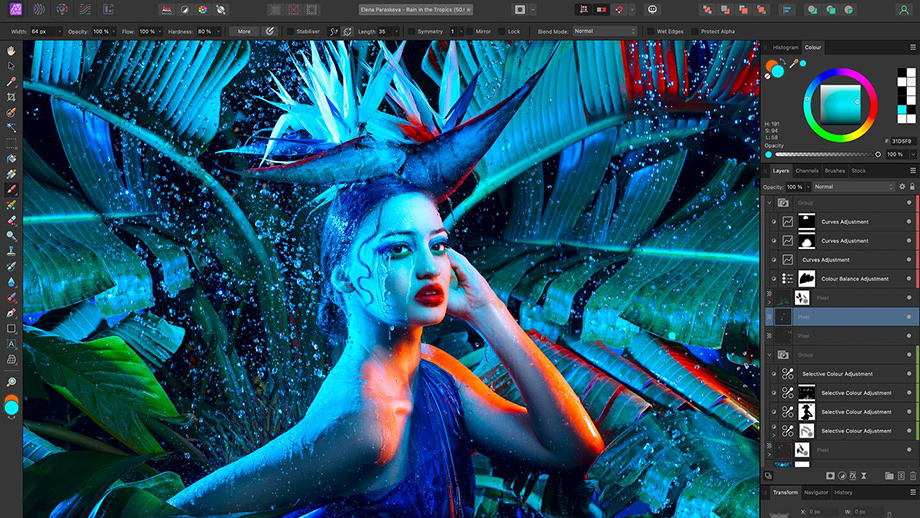
Task: Select the Move tool at top of toolbar
Action: [x=11, y=66]
